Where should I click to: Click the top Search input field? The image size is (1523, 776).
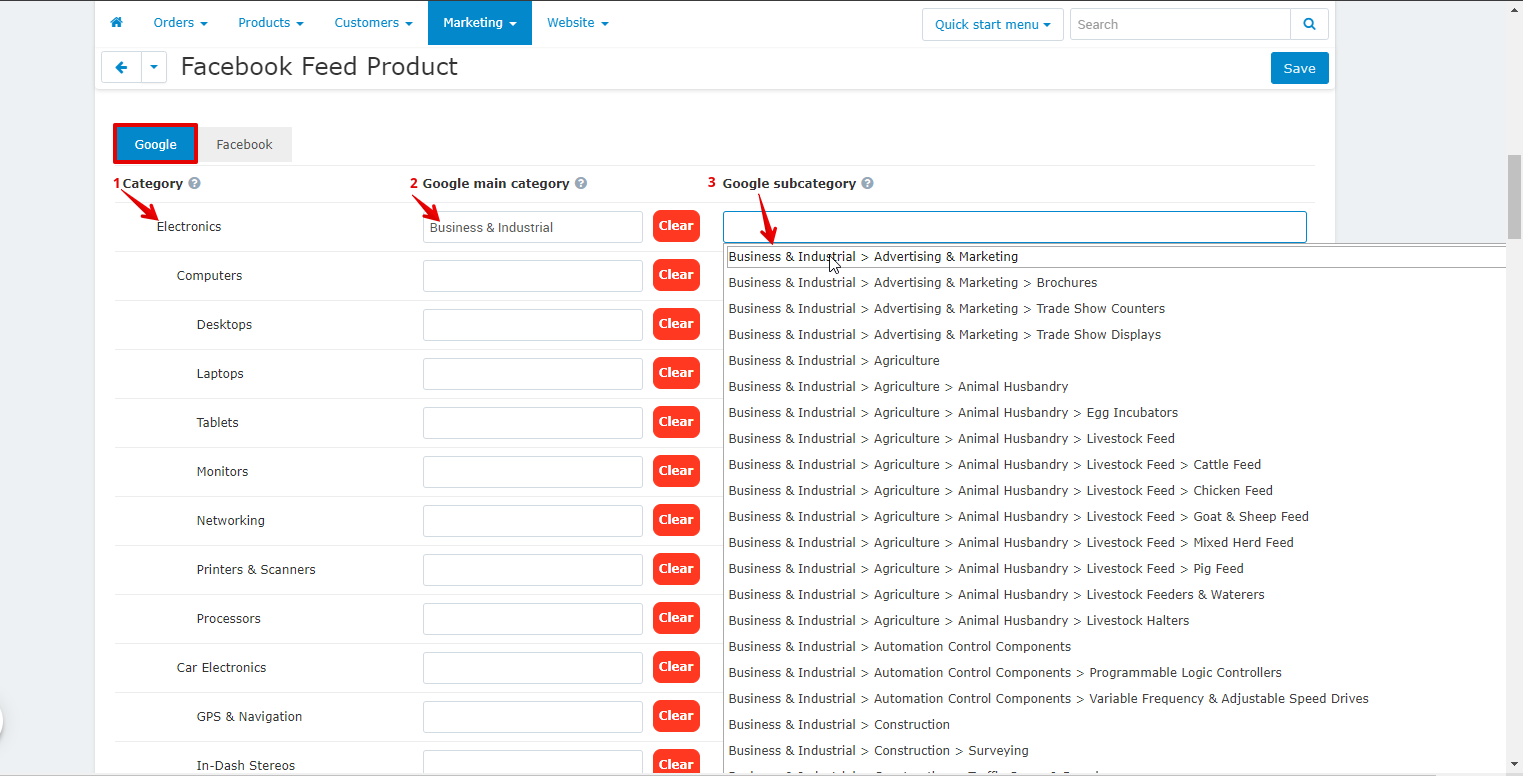1180,24
